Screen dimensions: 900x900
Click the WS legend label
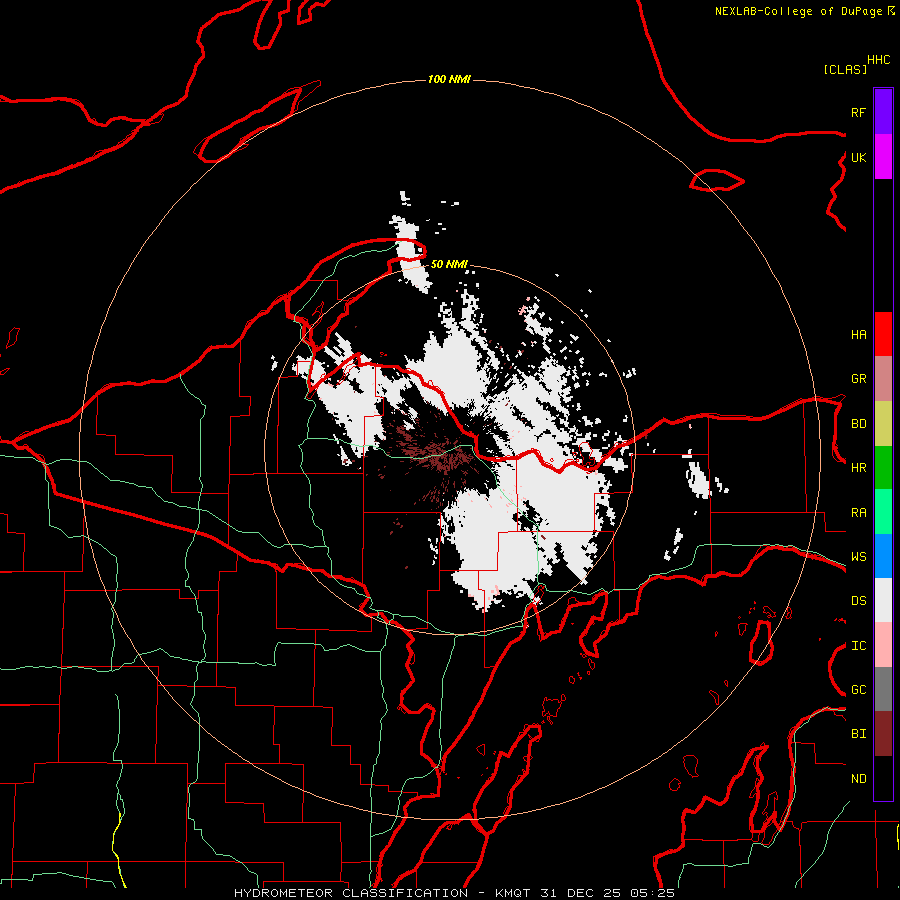click(859, 556)
